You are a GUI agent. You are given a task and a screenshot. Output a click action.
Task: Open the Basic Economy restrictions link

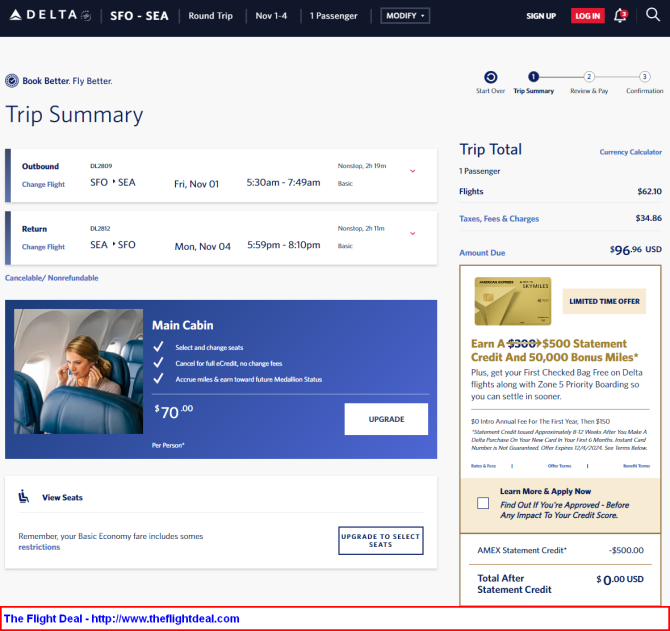(39, 547)
